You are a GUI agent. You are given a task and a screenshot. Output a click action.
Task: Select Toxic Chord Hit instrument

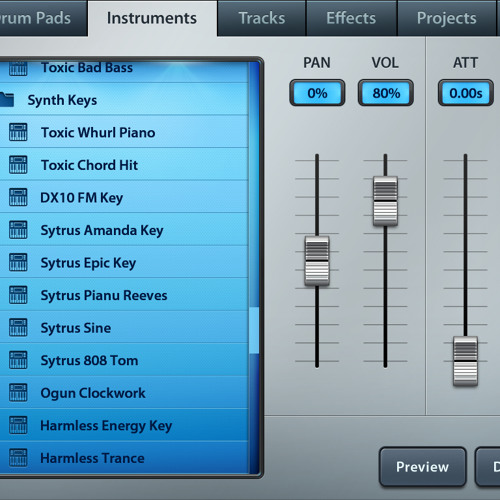coord(124,164)
